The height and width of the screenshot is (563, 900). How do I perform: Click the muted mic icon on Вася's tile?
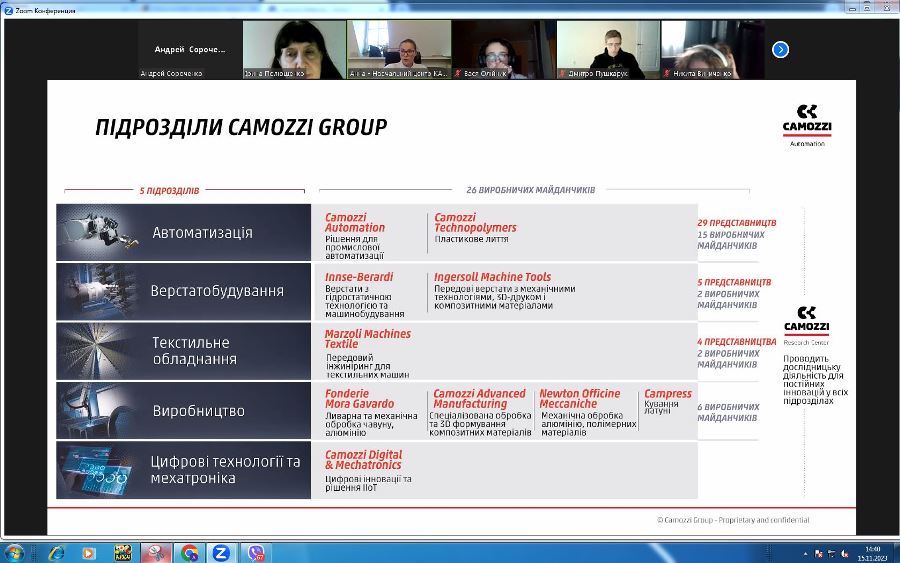458,73
